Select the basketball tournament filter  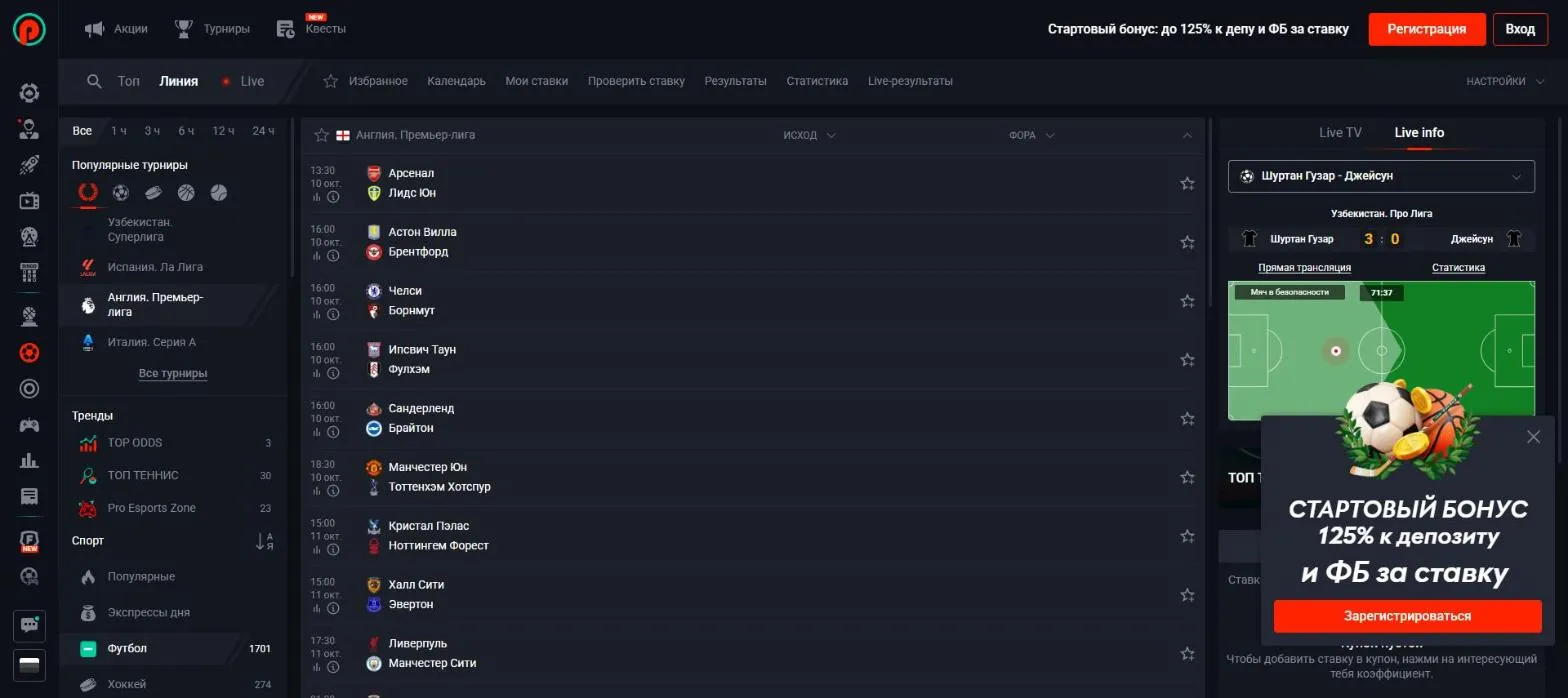pyautogui.click(x=186, y=192)
